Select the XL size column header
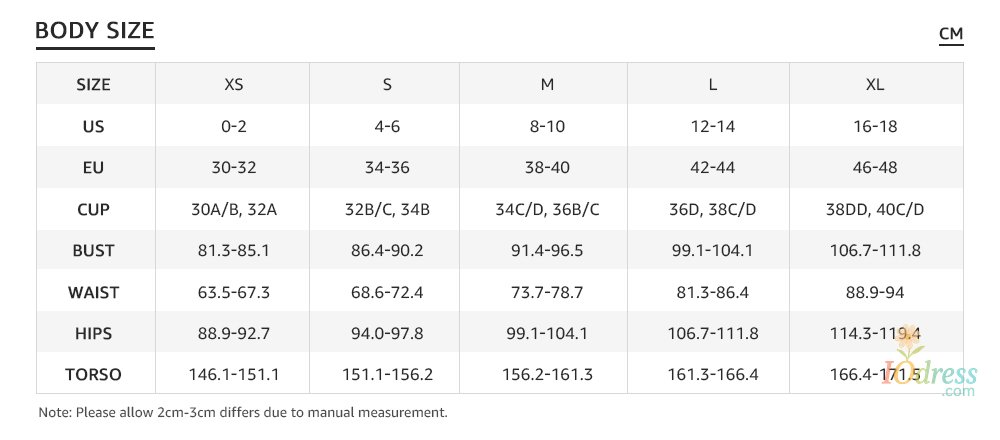Image resolution: width=1000 pixels, height=440 pixels. [875, 85]
